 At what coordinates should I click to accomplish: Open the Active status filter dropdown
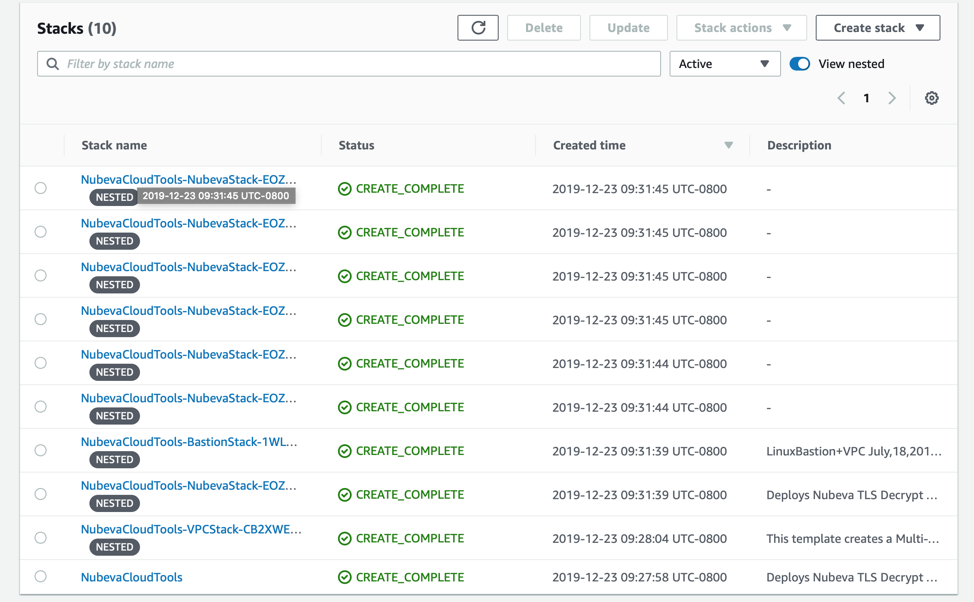tap(724, 64)
